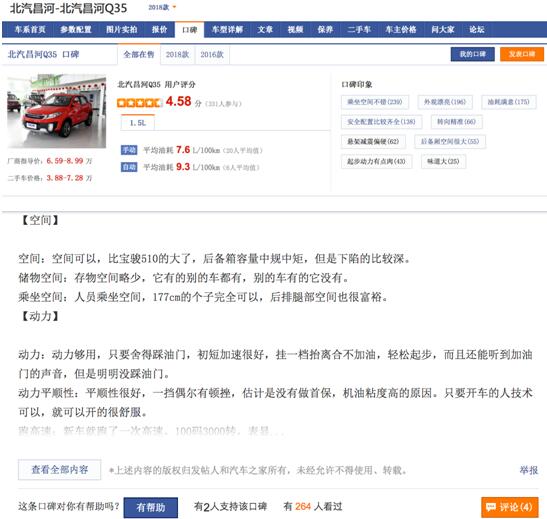Open comments via the 评论(4) icon button
The image size is (547, 519).
click(x=509, y=507)
